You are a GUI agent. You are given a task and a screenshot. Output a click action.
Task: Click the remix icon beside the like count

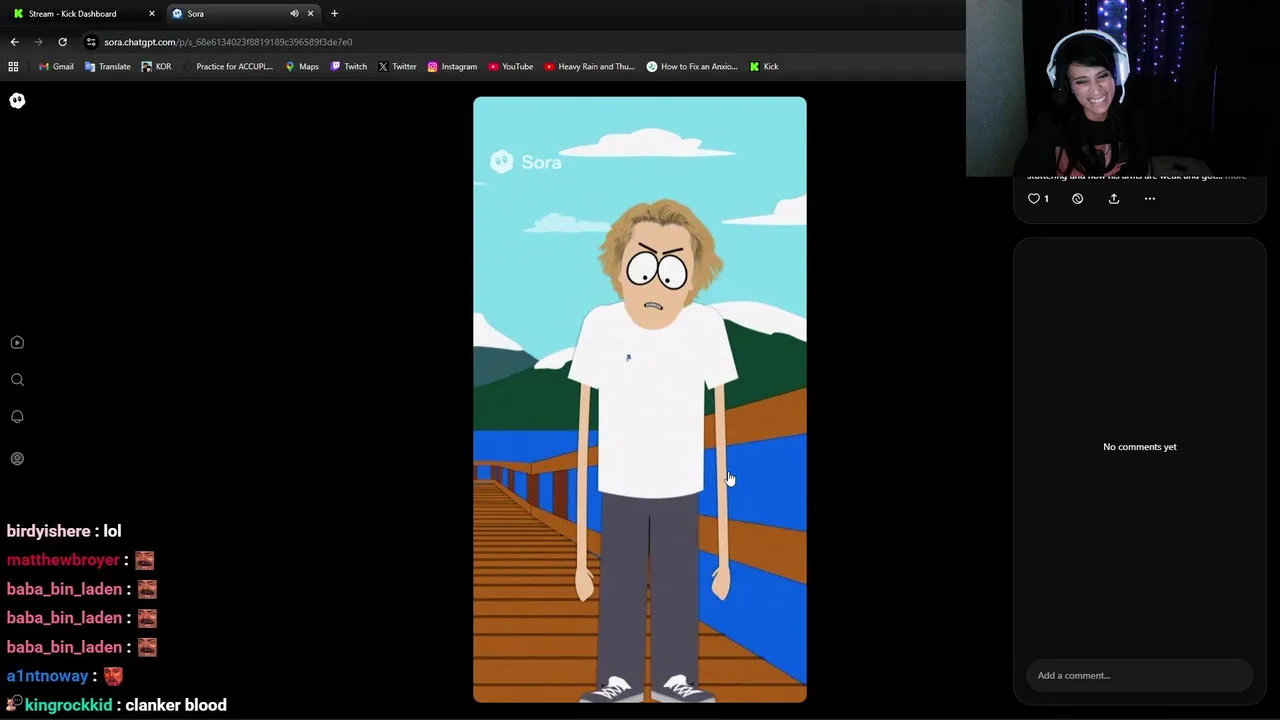point(1077,199)
